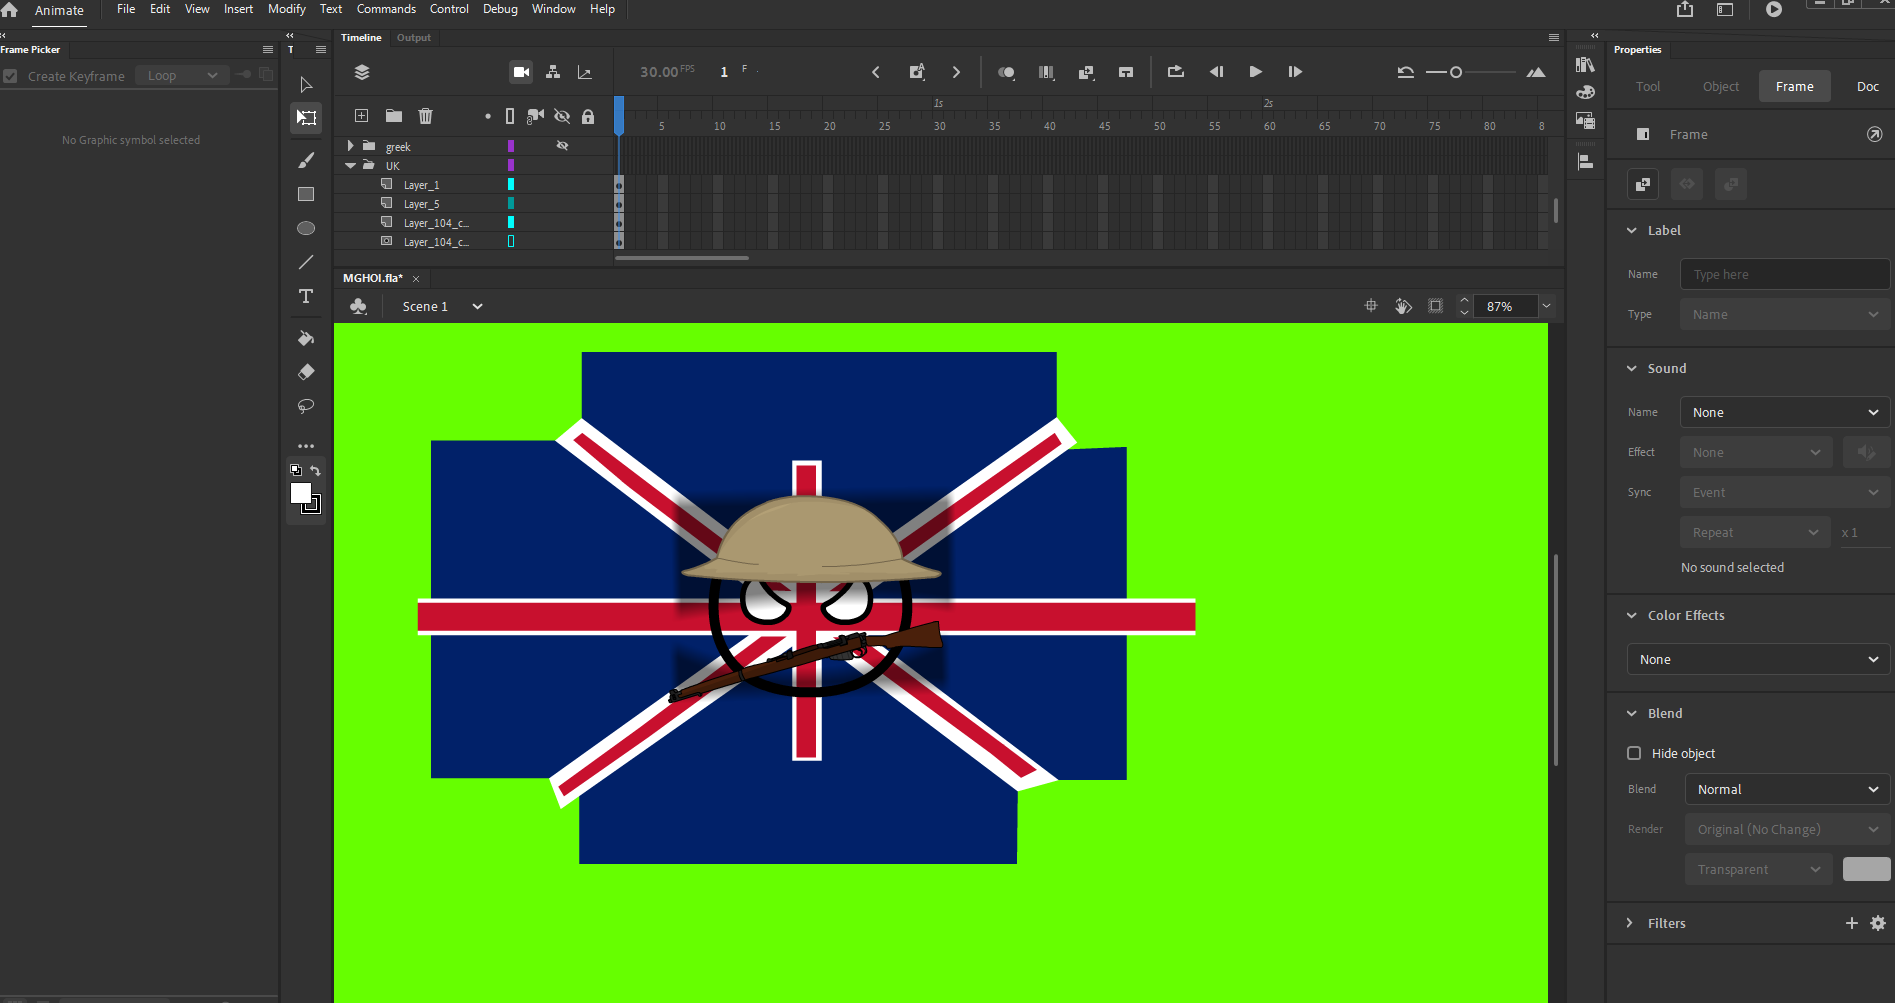Activate the Lasso tool

[306, 406]
